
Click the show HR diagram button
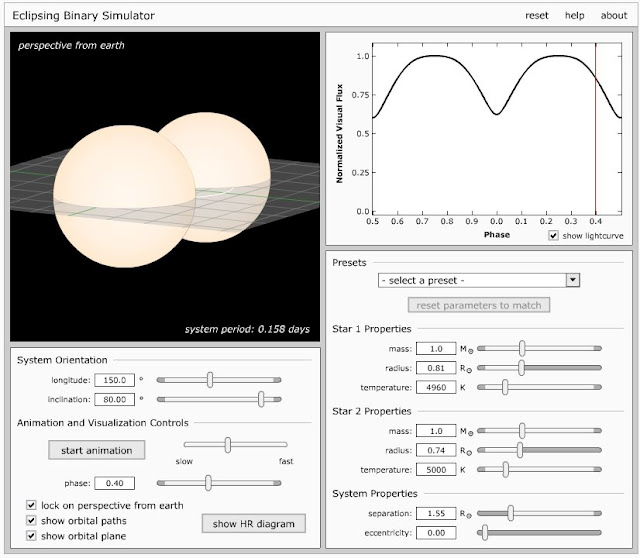[253, 523]
